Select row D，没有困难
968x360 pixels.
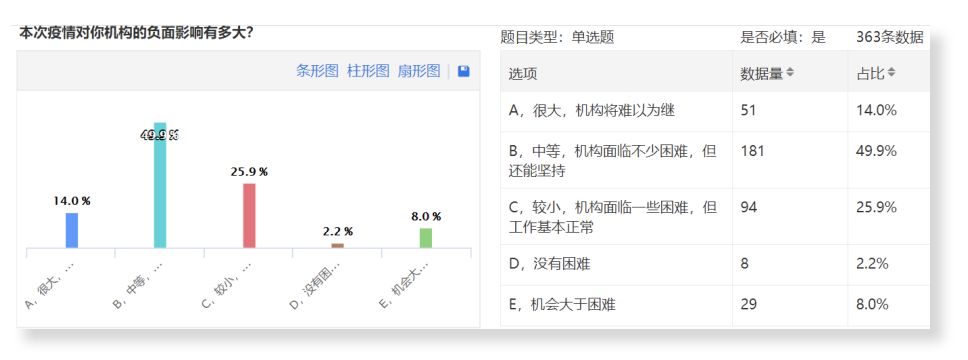715,264
